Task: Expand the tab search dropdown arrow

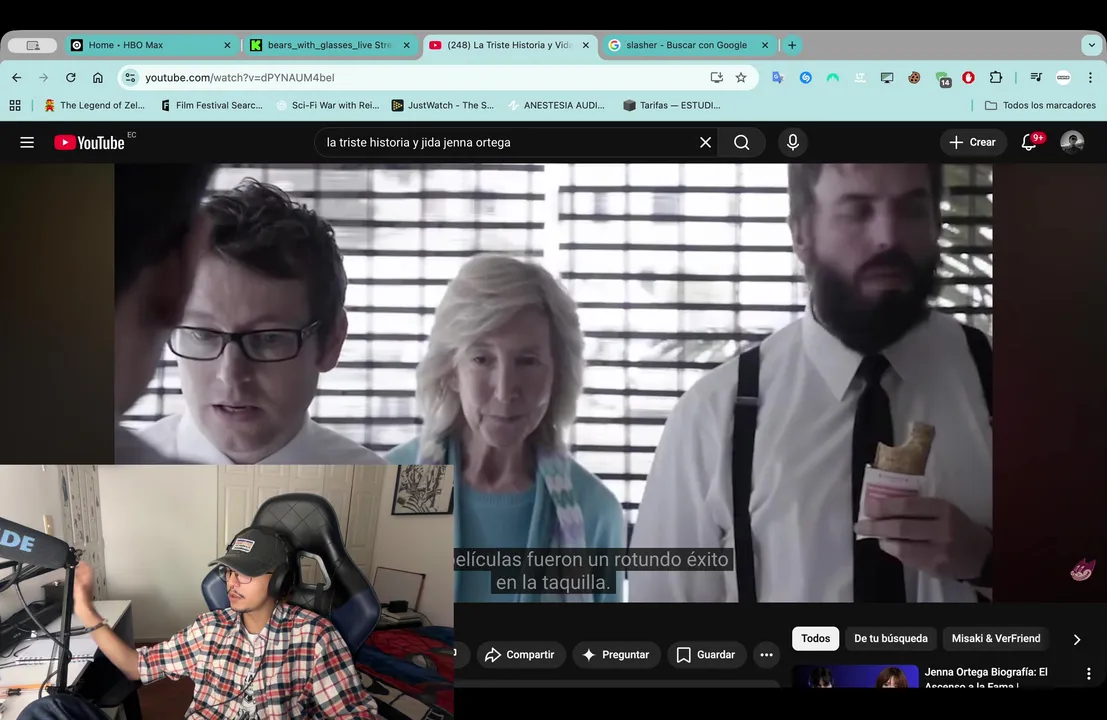Action: [1091, 45]
